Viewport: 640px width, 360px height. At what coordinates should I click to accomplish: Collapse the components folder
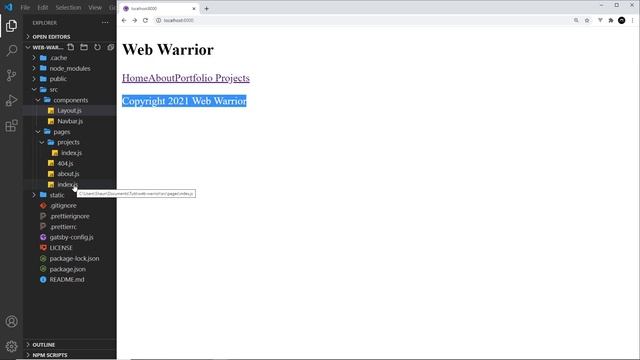pos(70,100)
